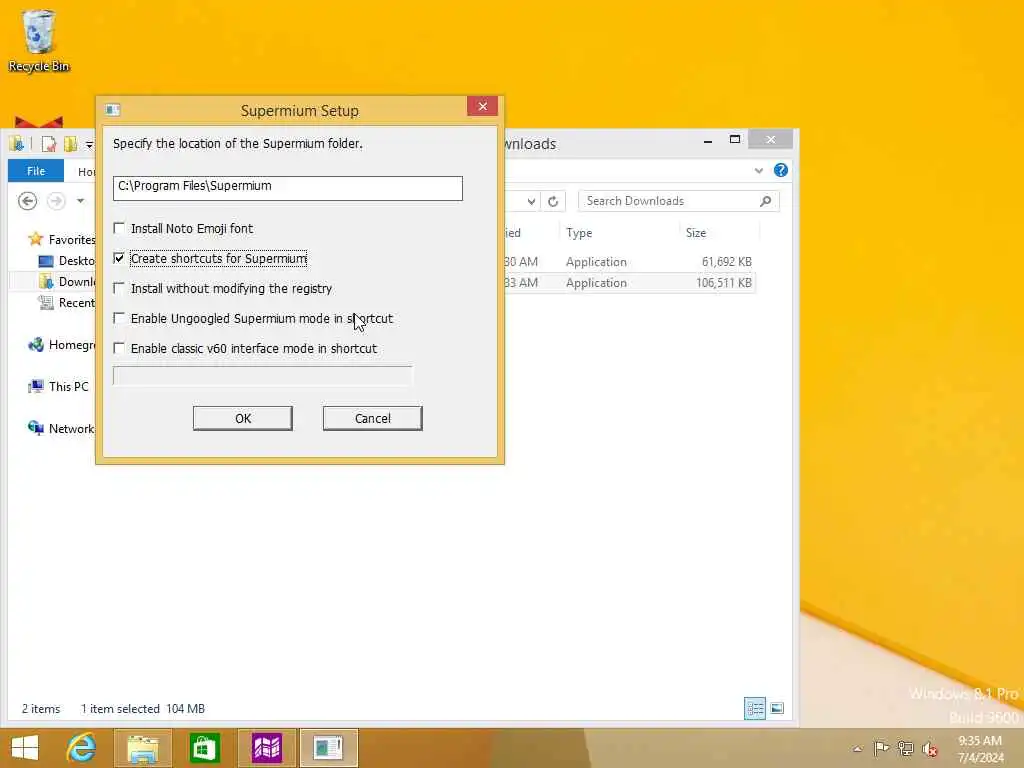The image size is (1024, 768).
Task: Open File Explorer taskbar icon
Action: [143, 748]
